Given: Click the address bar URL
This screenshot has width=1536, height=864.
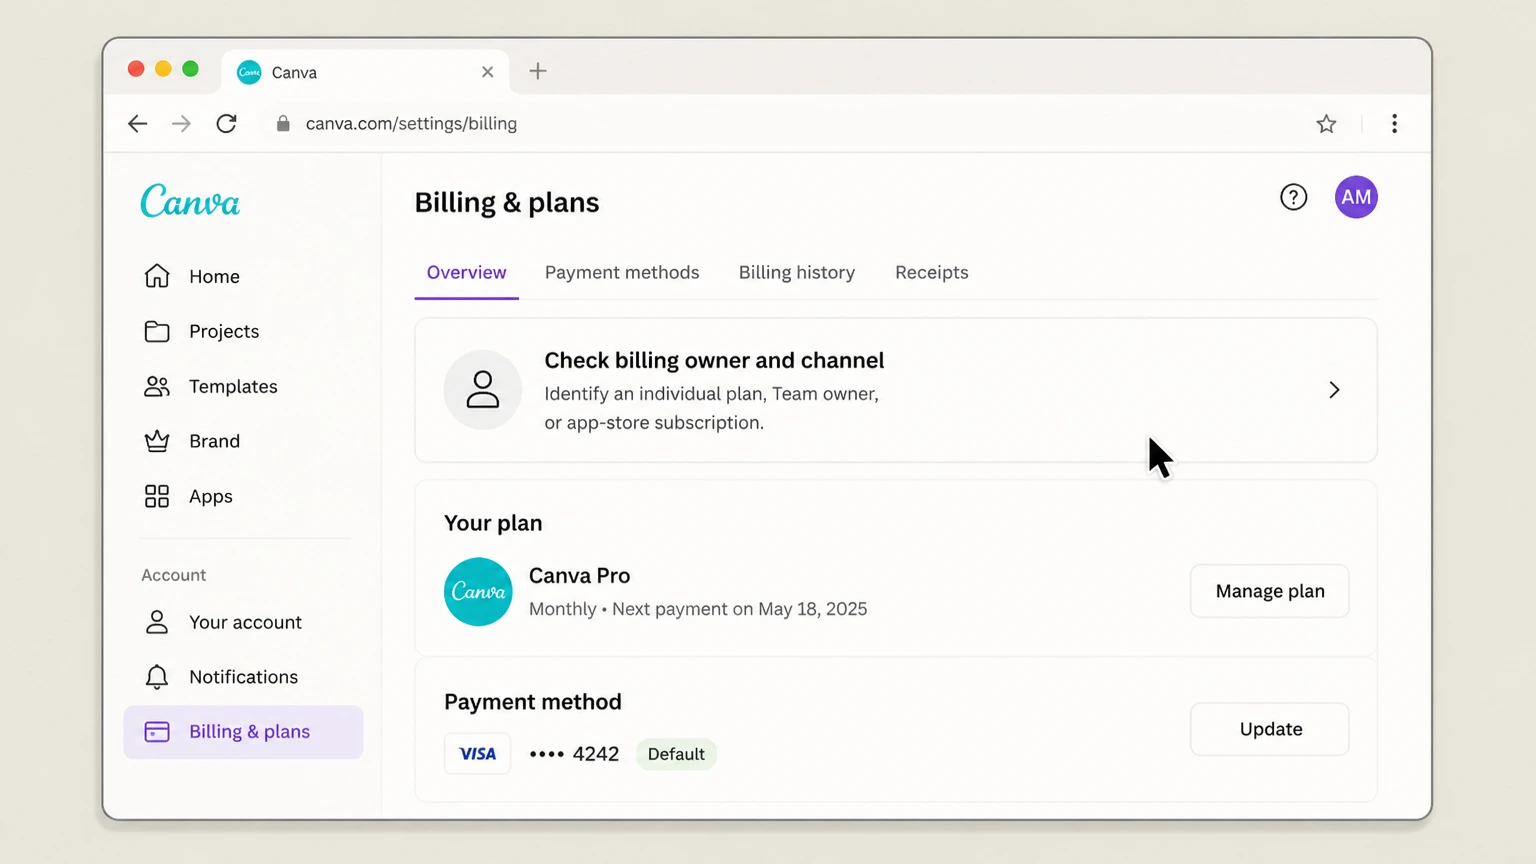Looking at the screenshot, I should (411, 123).
